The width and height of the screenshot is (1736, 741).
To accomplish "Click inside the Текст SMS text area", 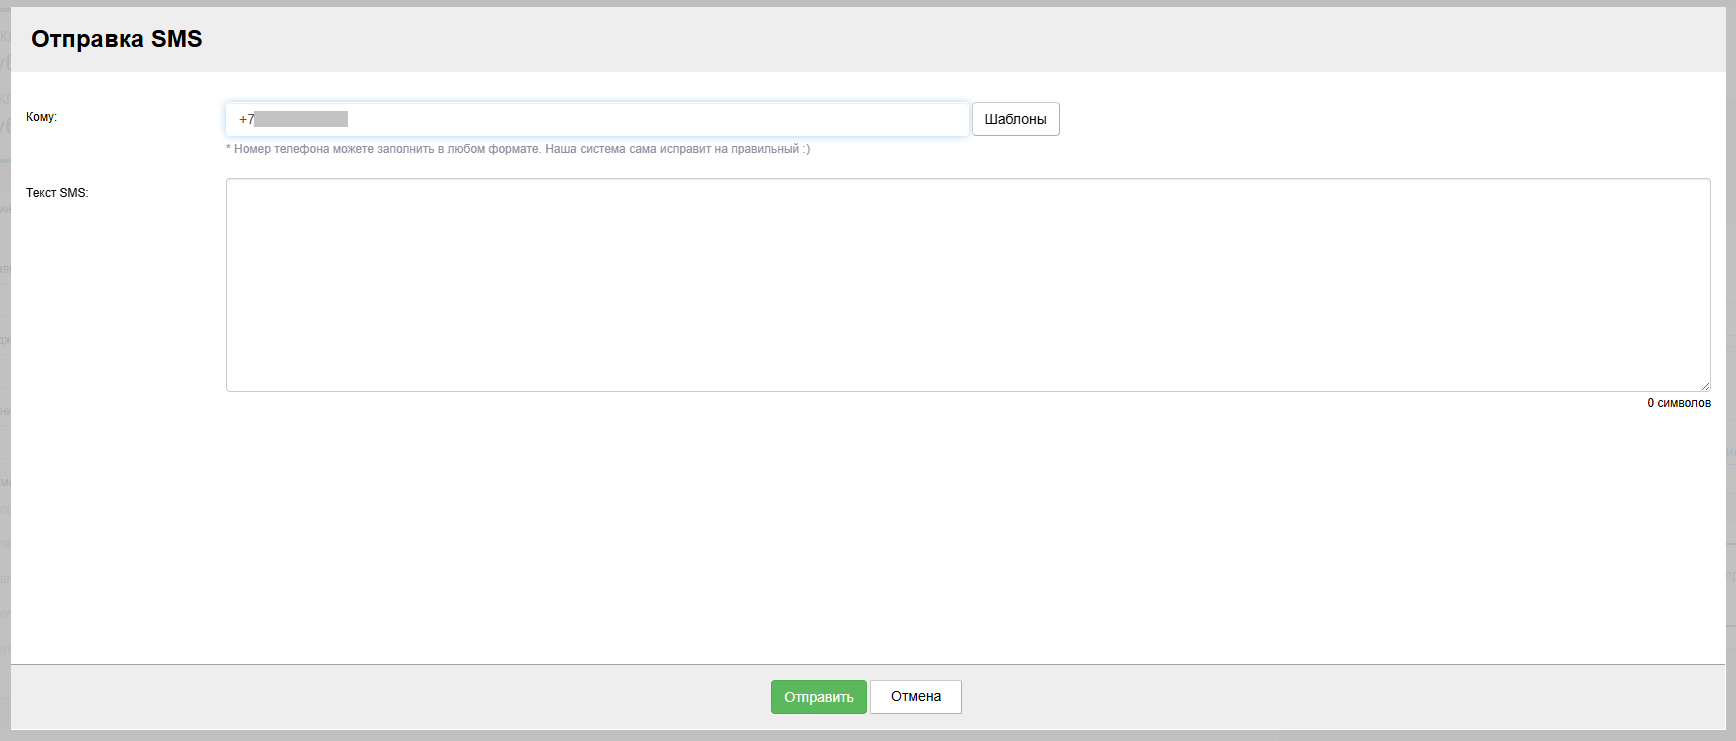I will (967, 285).
